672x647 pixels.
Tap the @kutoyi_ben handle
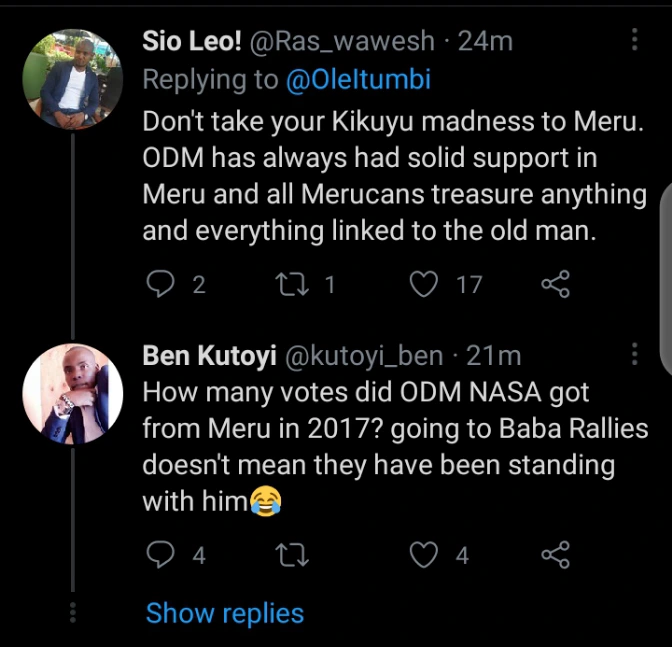[364, 355]
